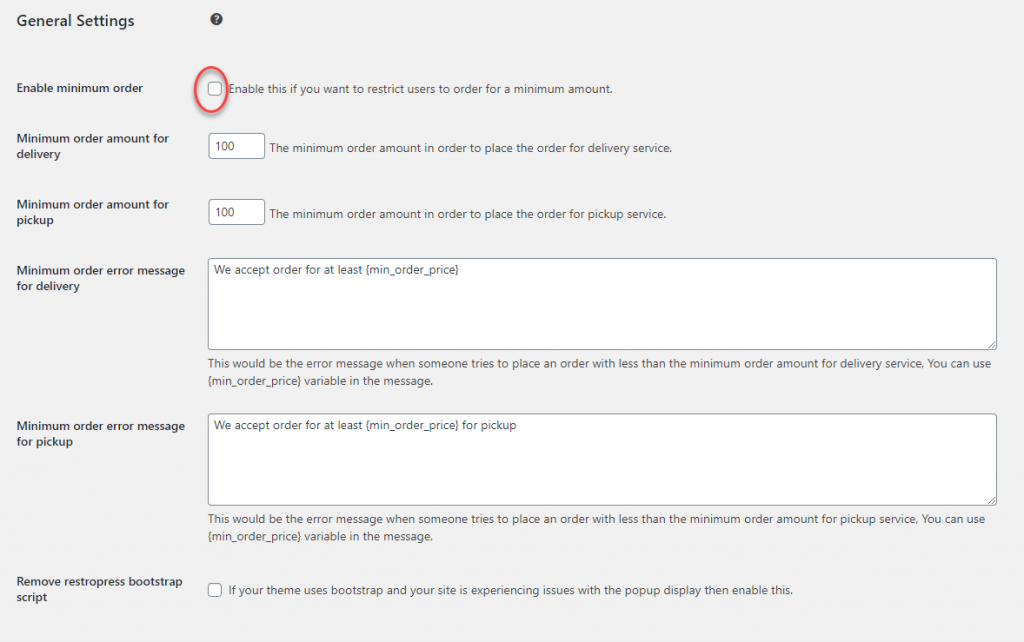Grab the pickup error textarea resize handle
The height and width of the screenshot is (642, 1024).
[x=991, y=500]
